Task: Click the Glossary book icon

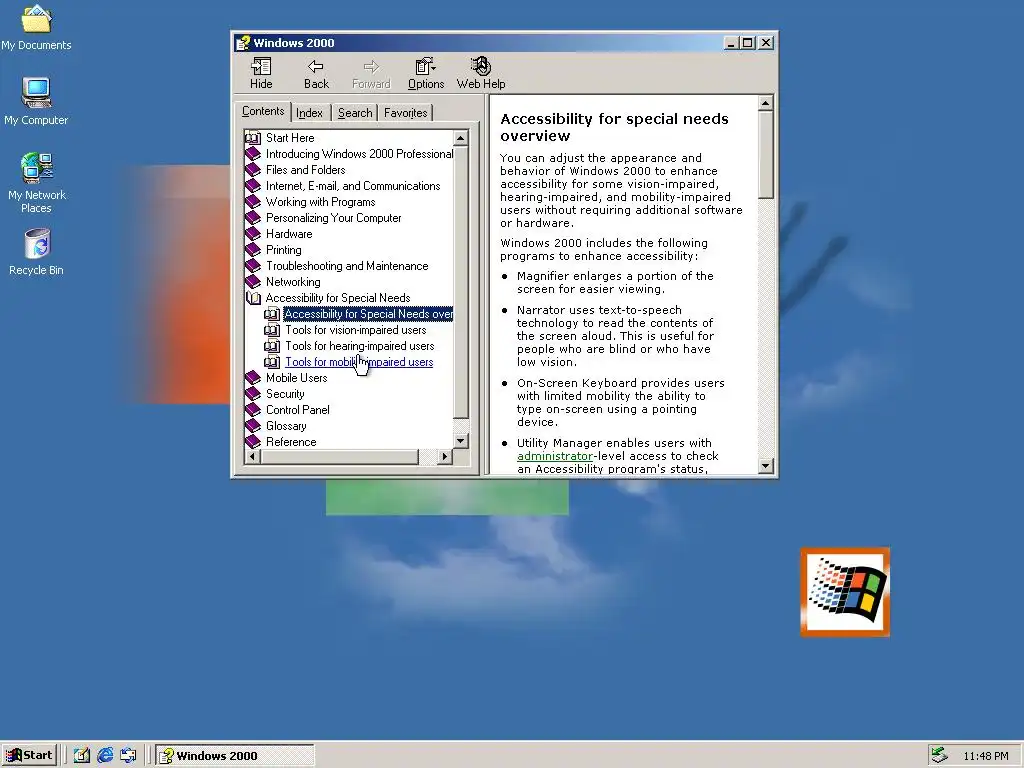Action: (253, 426)
